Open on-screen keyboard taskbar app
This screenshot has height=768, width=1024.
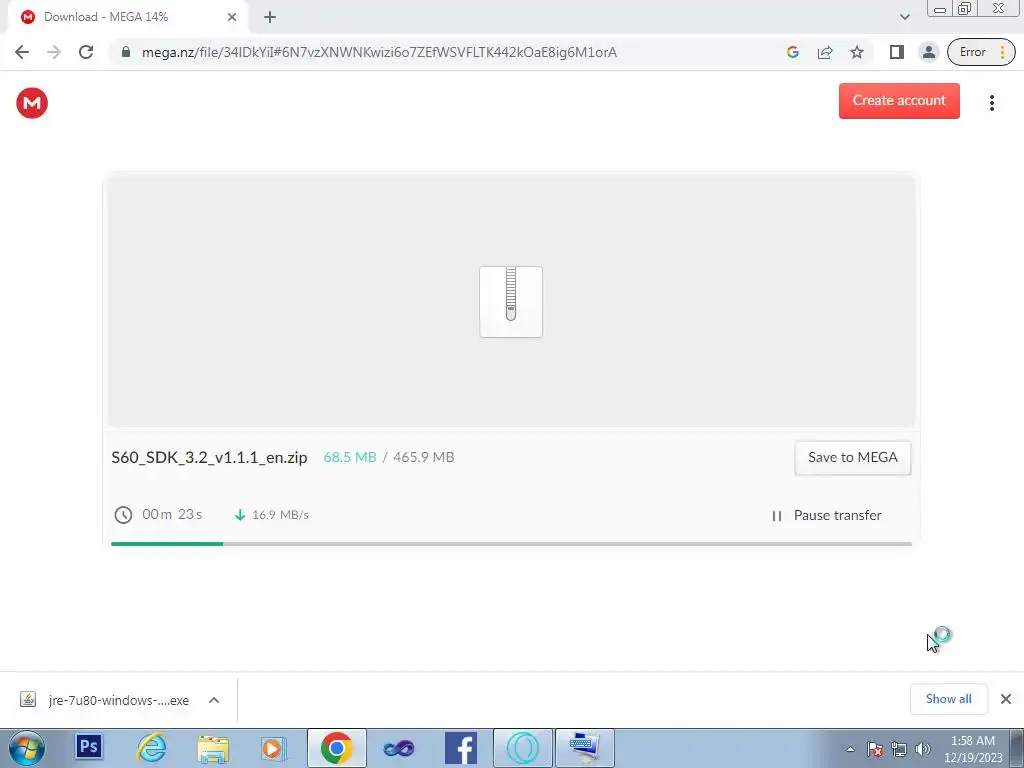click(584, 748)
